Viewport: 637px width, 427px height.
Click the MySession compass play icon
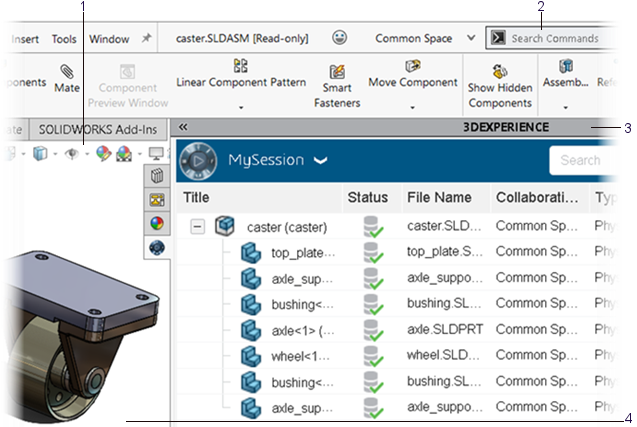click(x=200, y=160)
